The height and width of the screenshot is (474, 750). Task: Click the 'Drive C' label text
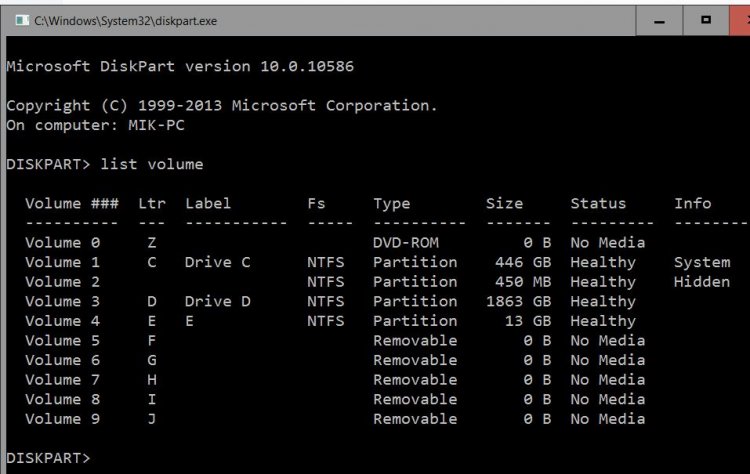(x=218, y=263)
